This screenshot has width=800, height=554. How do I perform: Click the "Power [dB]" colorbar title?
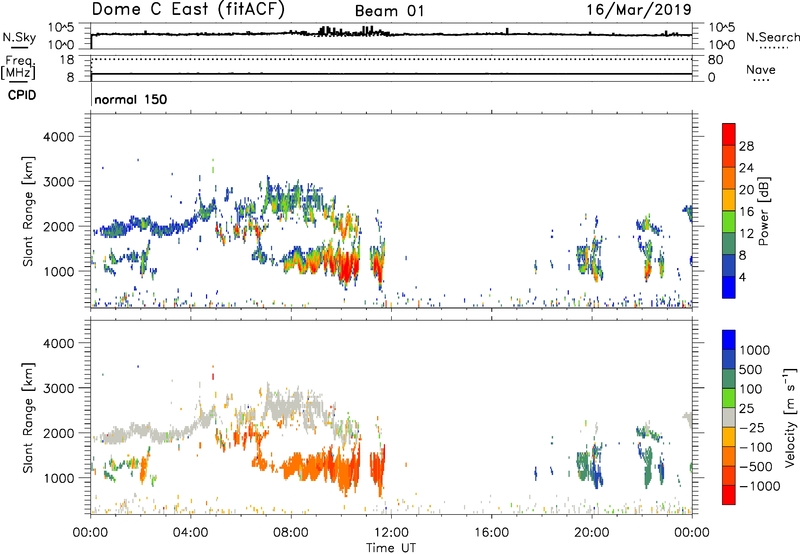(x=764, y=211)
